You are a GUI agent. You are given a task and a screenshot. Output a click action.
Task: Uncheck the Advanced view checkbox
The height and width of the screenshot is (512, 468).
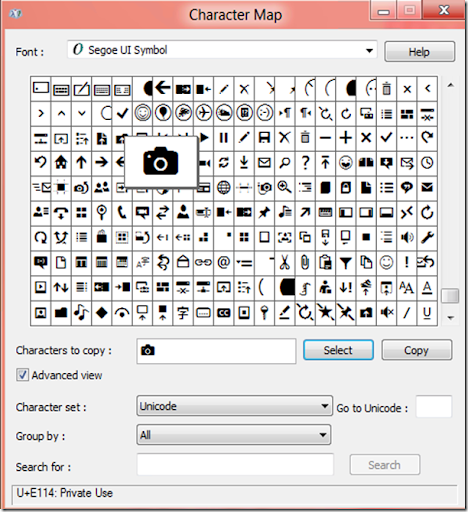pos(23,375)
